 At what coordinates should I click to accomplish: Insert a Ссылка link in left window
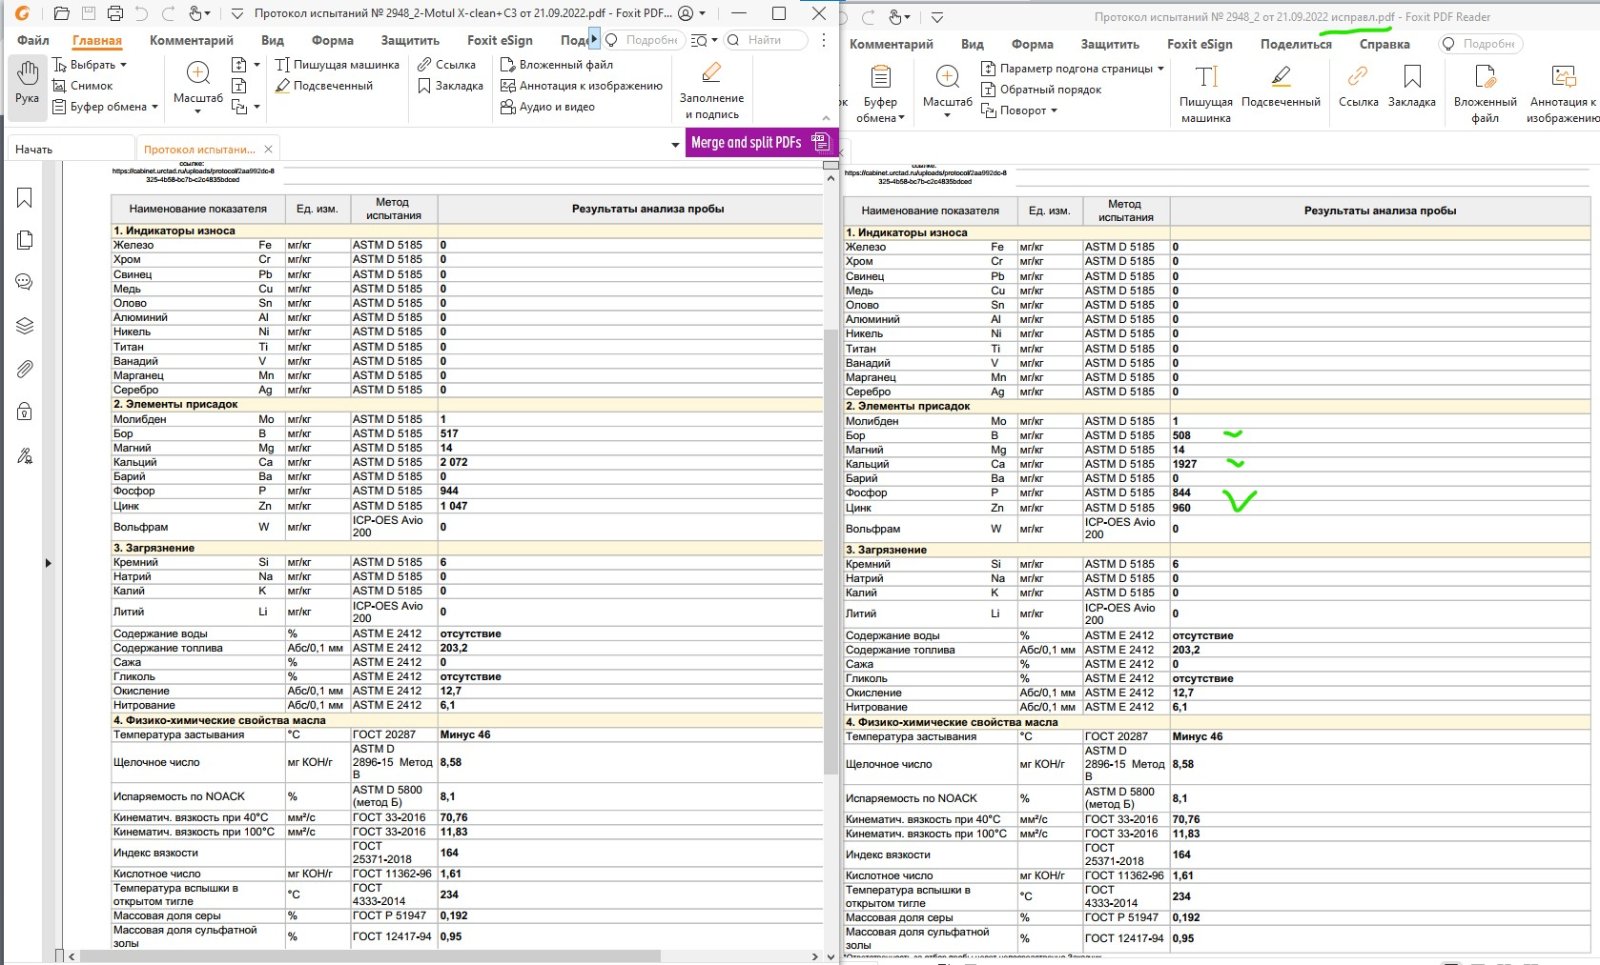[x=446, y=65]
